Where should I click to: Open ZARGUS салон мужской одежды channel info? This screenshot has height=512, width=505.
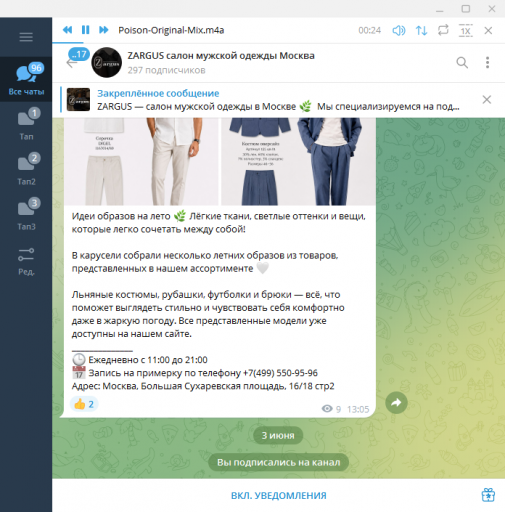tap(221, 56)
